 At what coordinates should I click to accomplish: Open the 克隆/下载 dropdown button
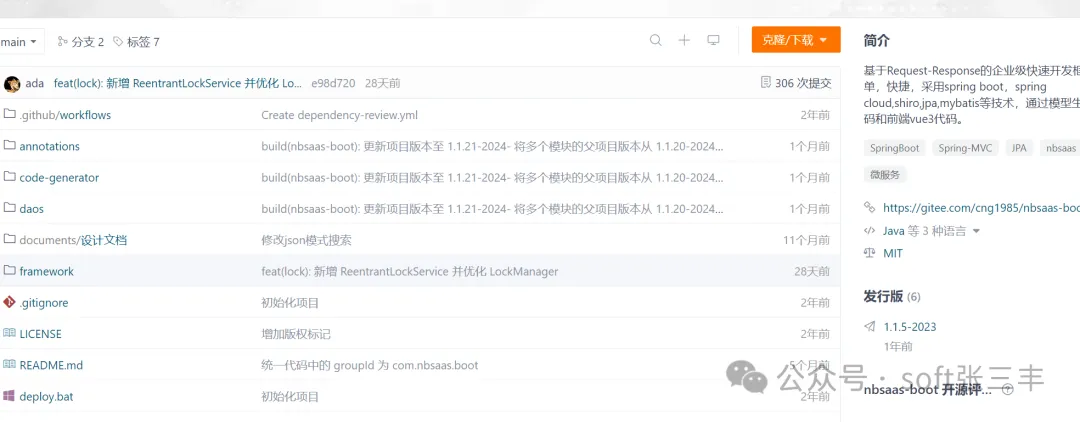point(796,40)
